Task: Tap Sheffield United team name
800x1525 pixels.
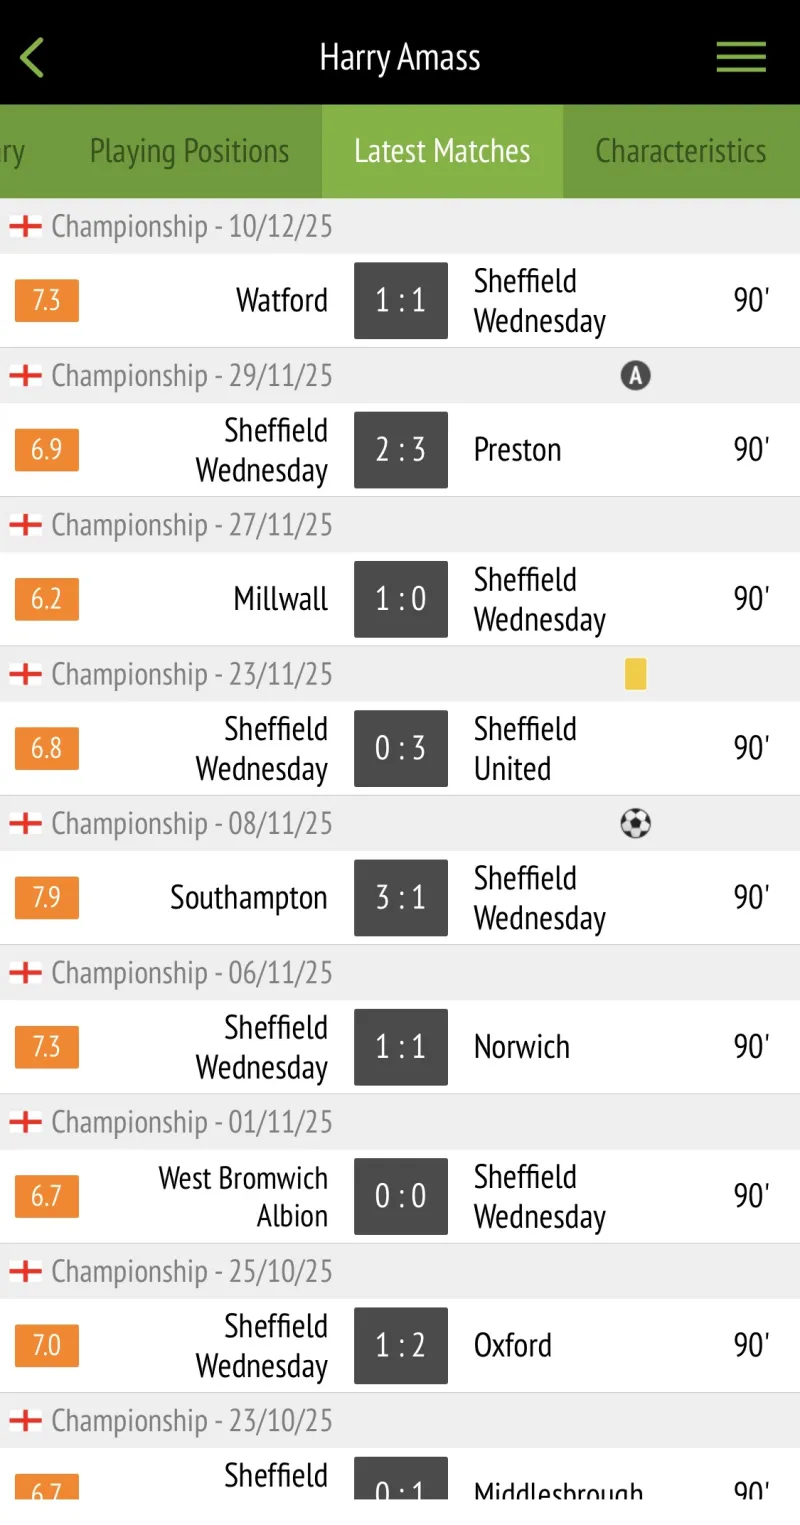Action: click(525, 748)
